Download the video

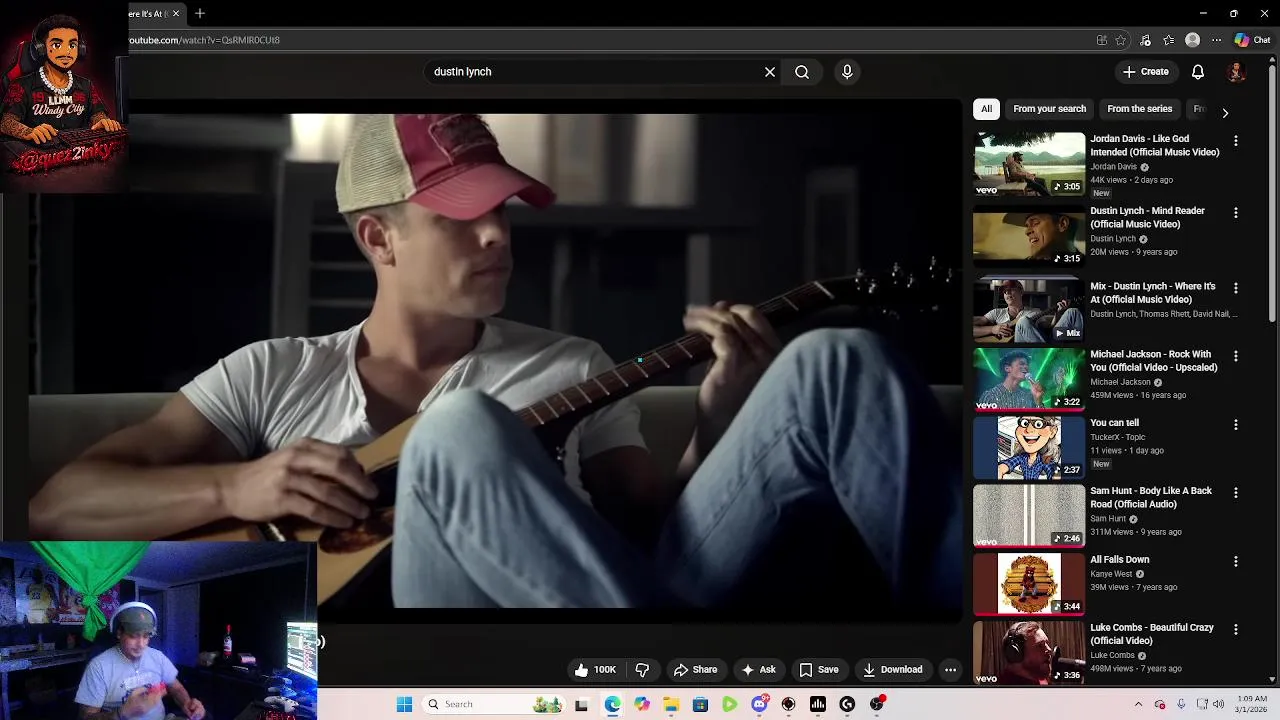[x=892, y=670]
